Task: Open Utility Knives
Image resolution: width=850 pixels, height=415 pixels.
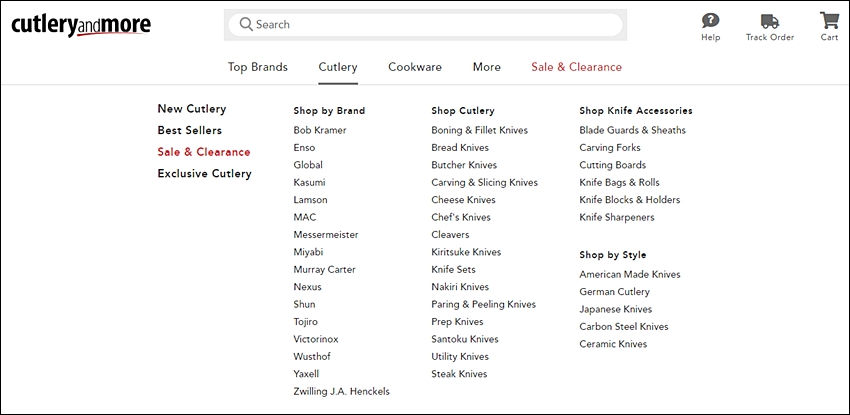Action: [460, 356]
